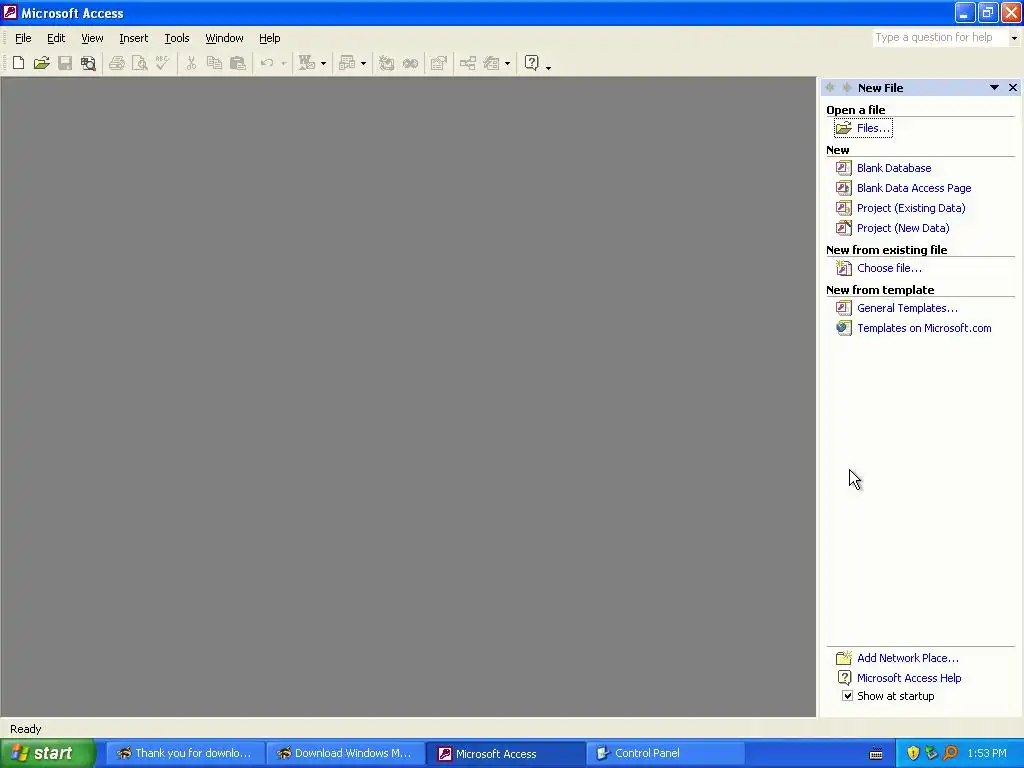1024x768 pixels.
Task: Open the Toolbar Options arrow after Help icon
Action: tap(548, 67)
